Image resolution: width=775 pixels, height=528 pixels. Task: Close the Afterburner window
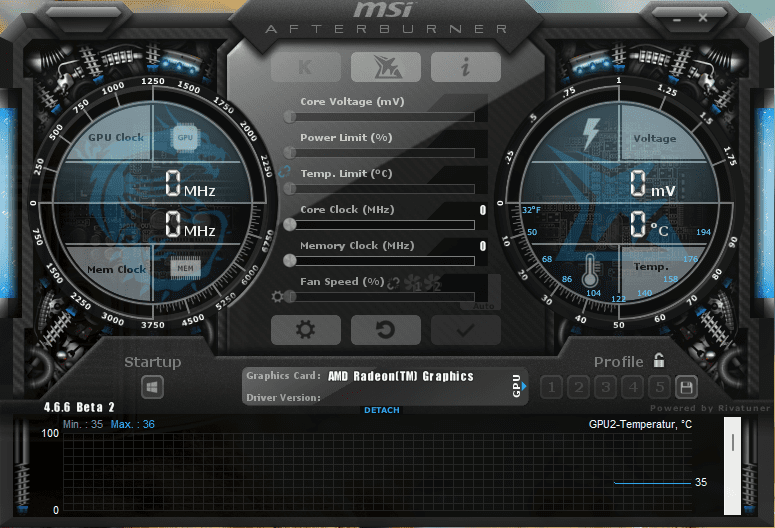[702, 18]
